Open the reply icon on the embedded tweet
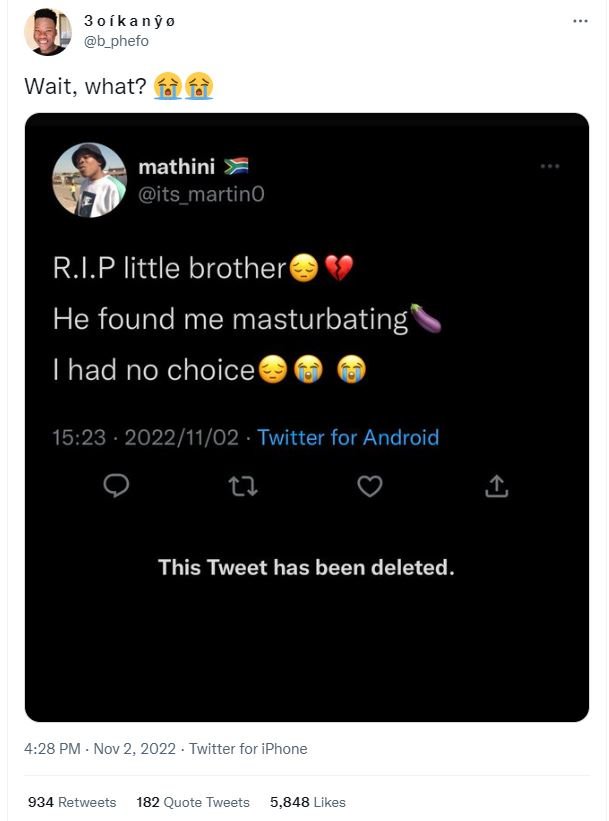This screenshot has height=821, width=609. 117,486
